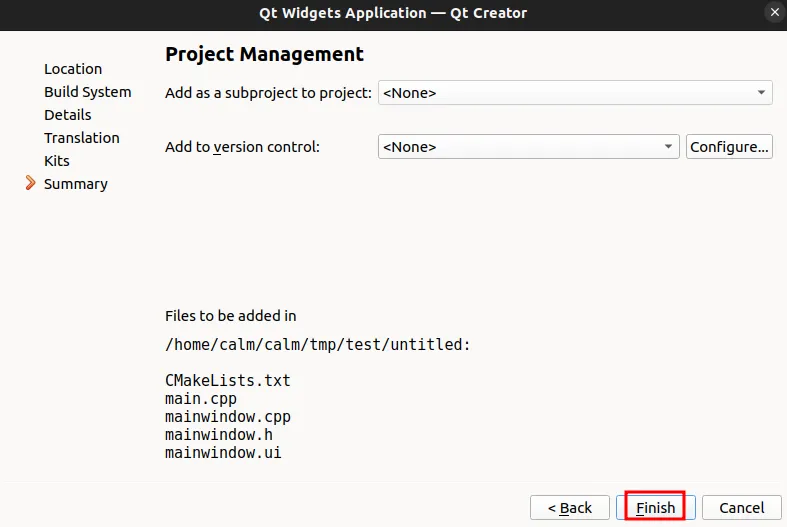Select the Build System wizard step
Screen dimensions: 787x527
click(x=87, y=92)
